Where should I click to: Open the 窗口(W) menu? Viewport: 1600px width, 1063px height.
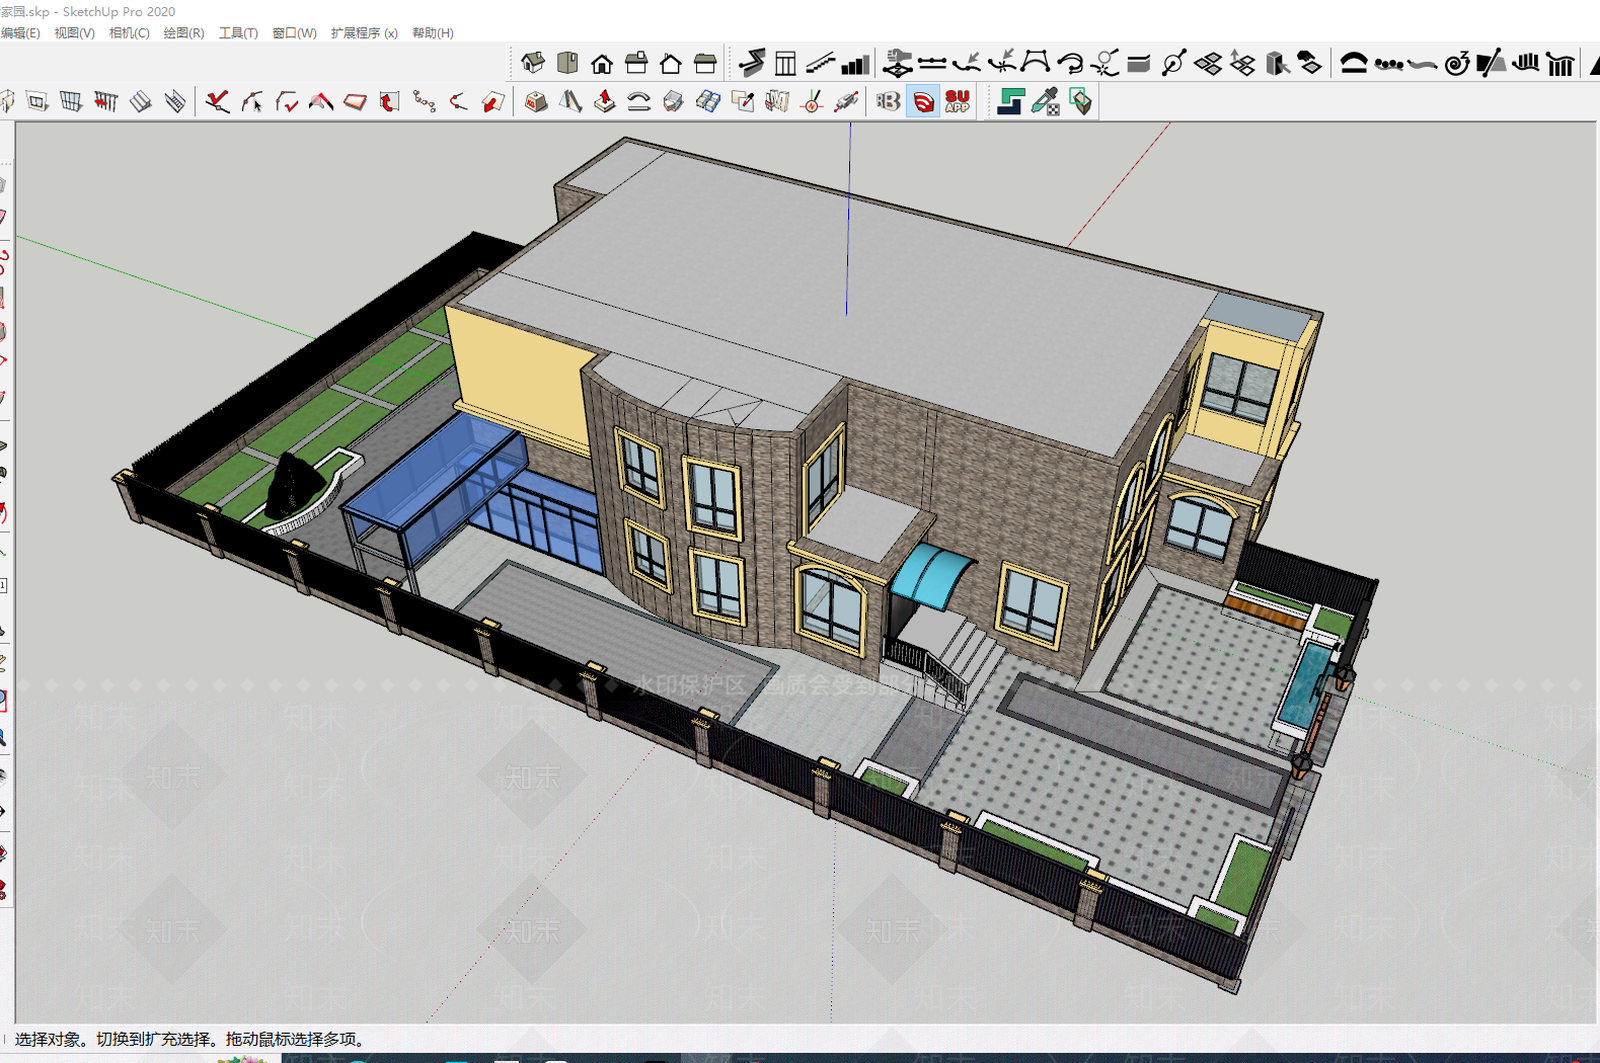(294, 33)
